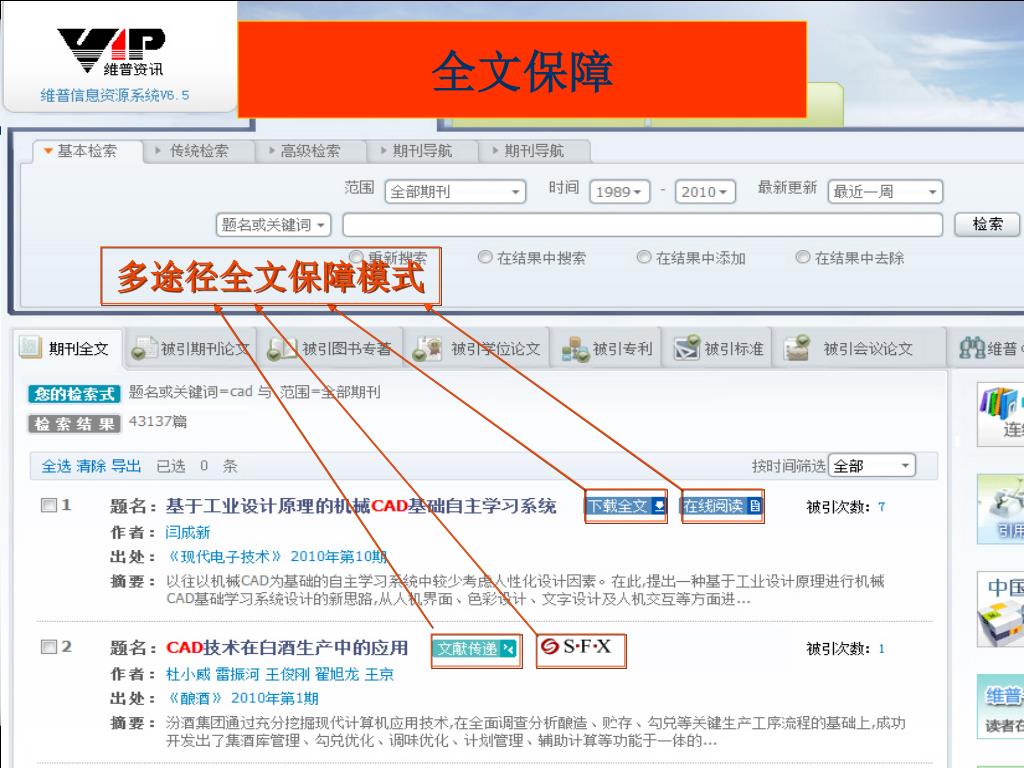Click the 被引期刊论文 tab icon
Screen dimensions: 1024x768
pyautogui.click(x=143, y=349)
